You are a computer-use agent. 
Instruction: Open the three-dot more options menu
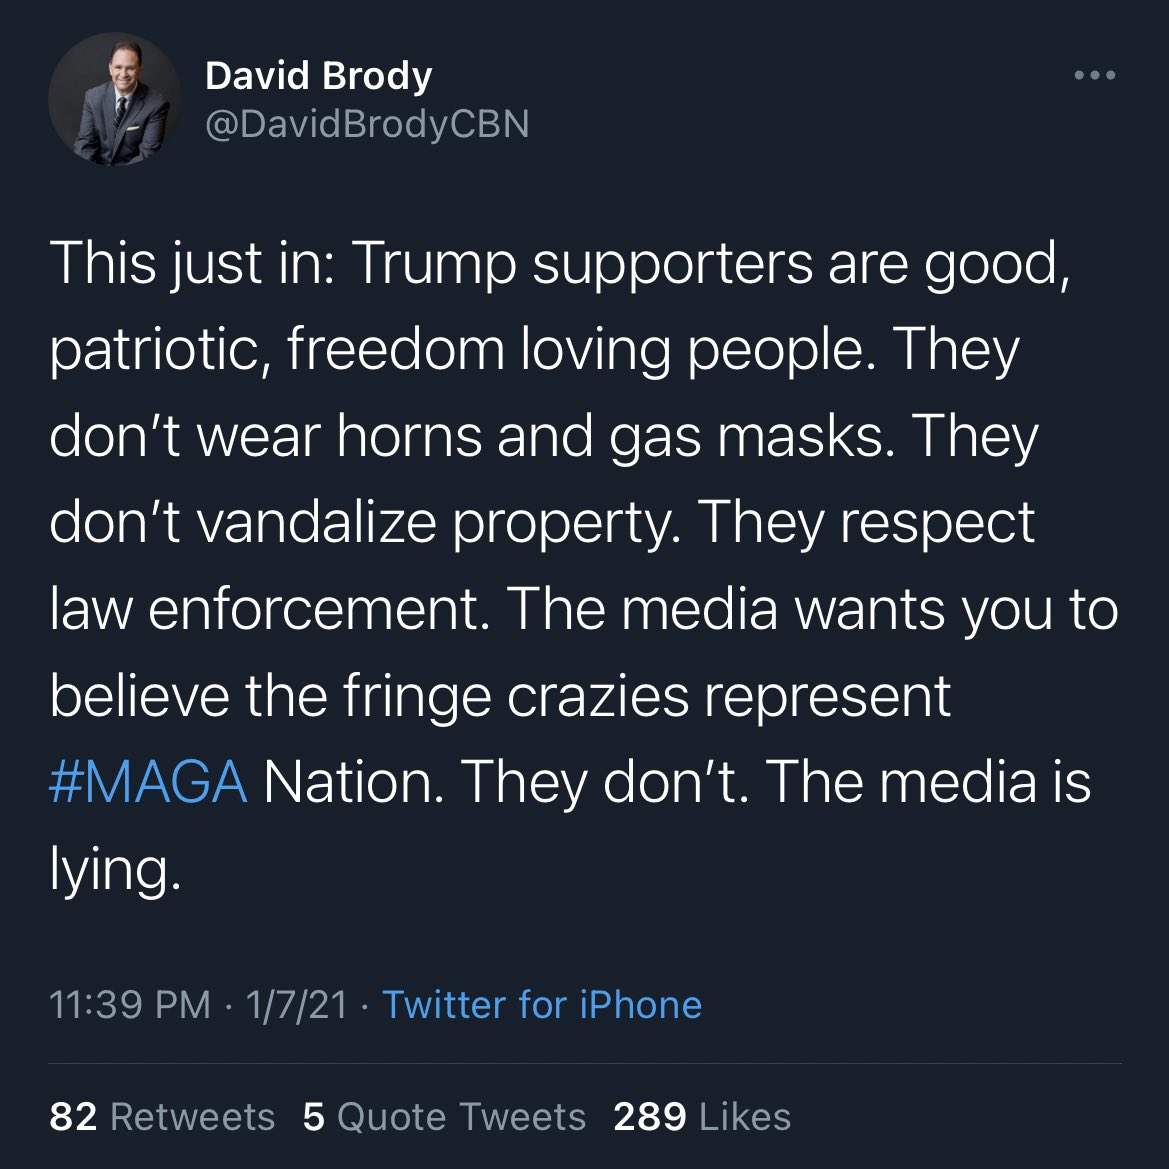click(x=1094, y=76)
